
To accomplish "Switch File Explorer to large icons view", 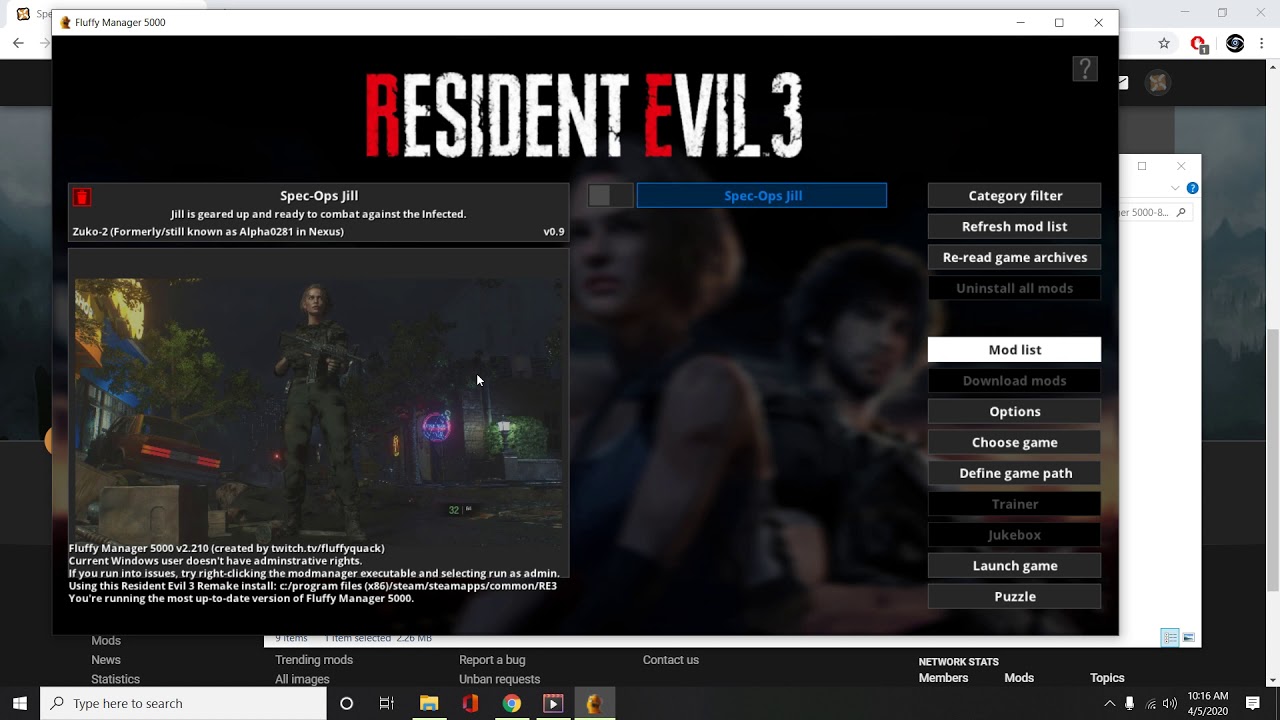I will pos(1189,638).
